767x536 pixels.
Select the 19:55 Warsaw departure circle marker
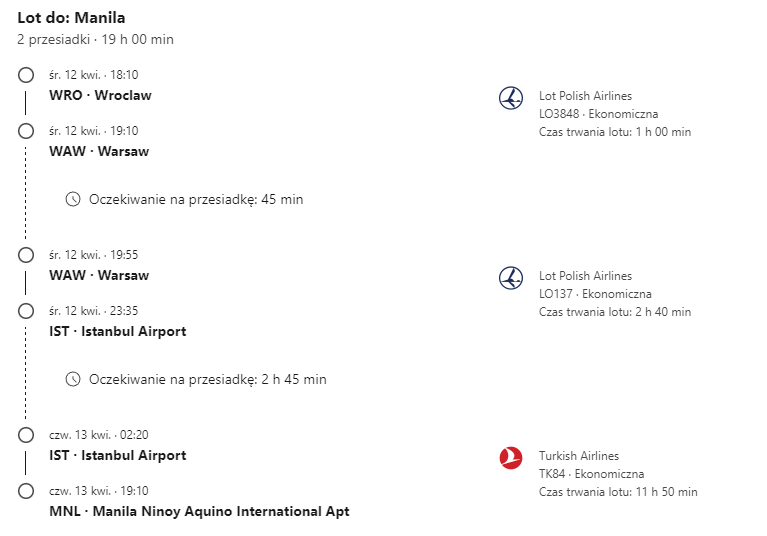click(26, 255)
